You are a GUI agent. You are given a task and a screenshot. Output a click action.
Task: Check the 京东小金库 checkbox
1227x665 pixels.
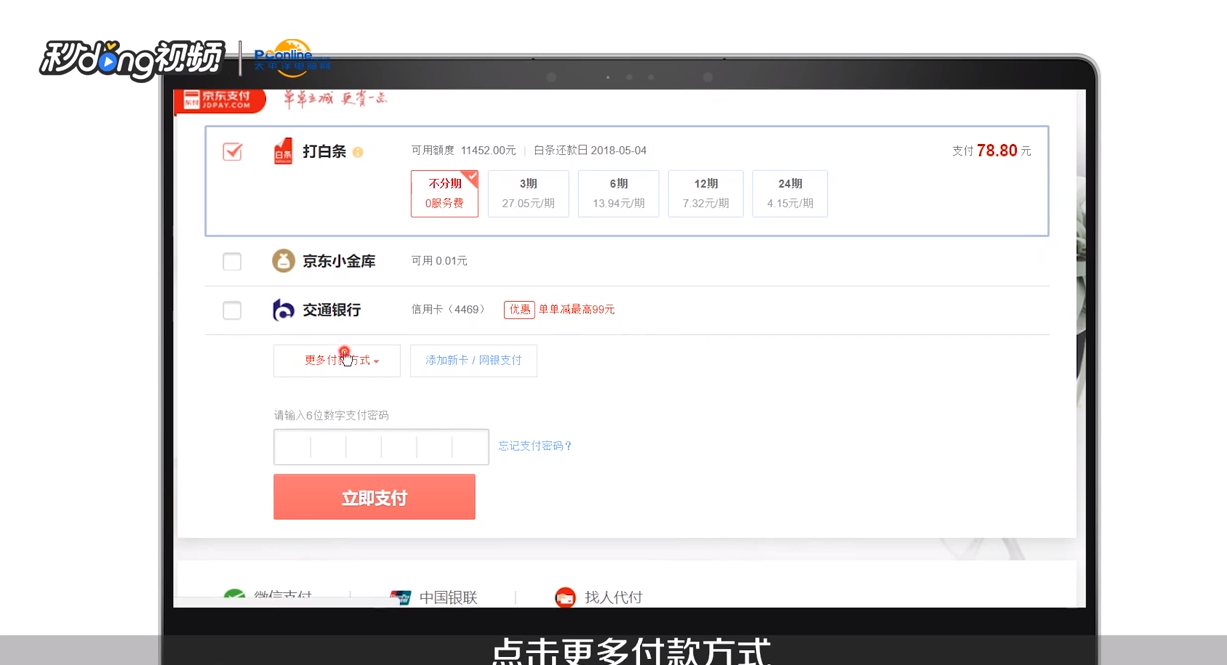pos(232,261)
